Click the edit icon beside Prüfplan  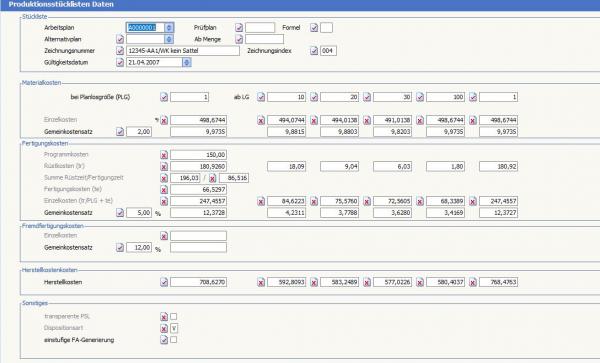click(x=239, y=28)
